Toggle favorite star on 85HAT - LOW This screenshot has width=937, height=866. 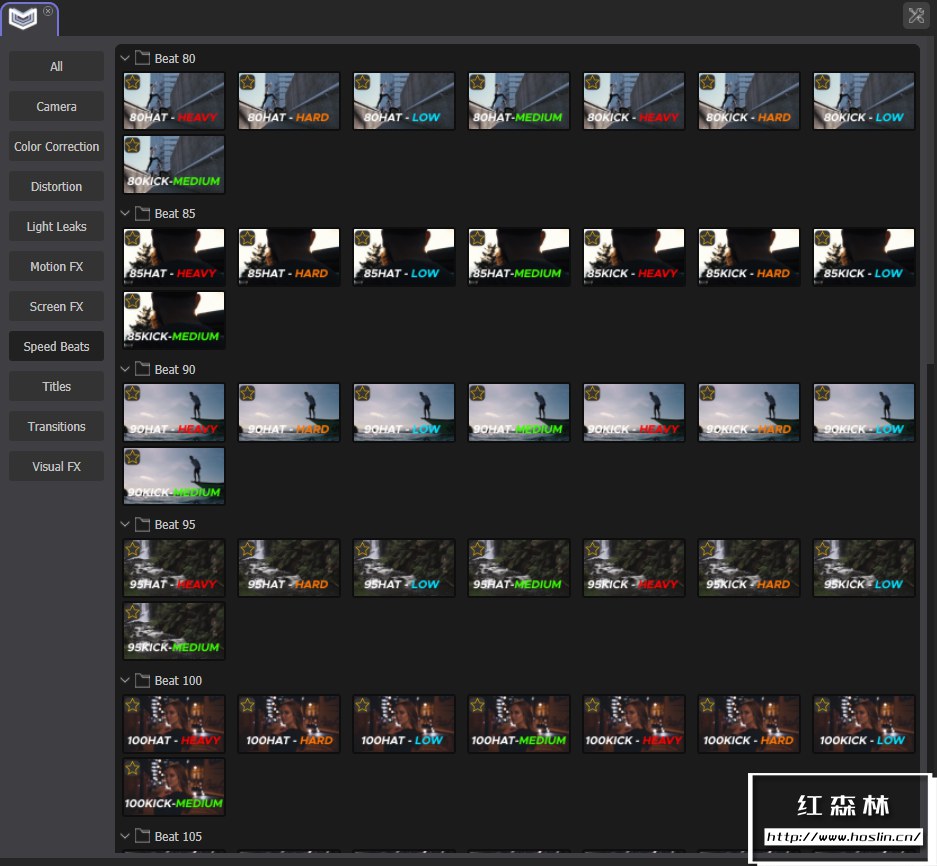pos(363,238)
